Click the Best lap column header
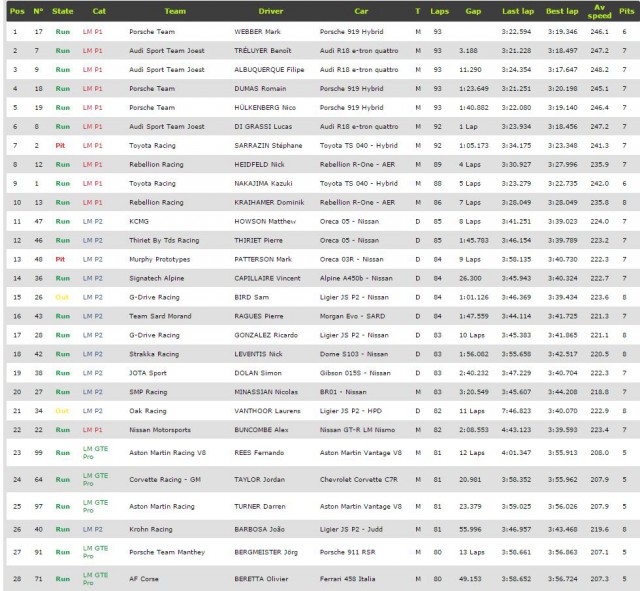The width and height of the screenshot is (640, 591). pyautogui.click(x=562, y=11)
